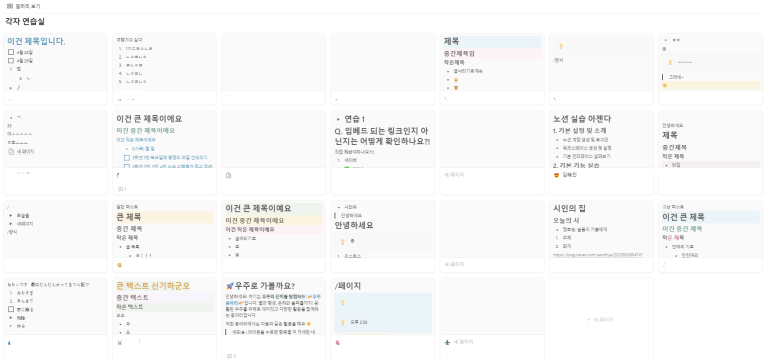The image size is (773, 361).
Task: Click the emoji icon below the 큰 제목 card
Action: [x=119, y=265]
